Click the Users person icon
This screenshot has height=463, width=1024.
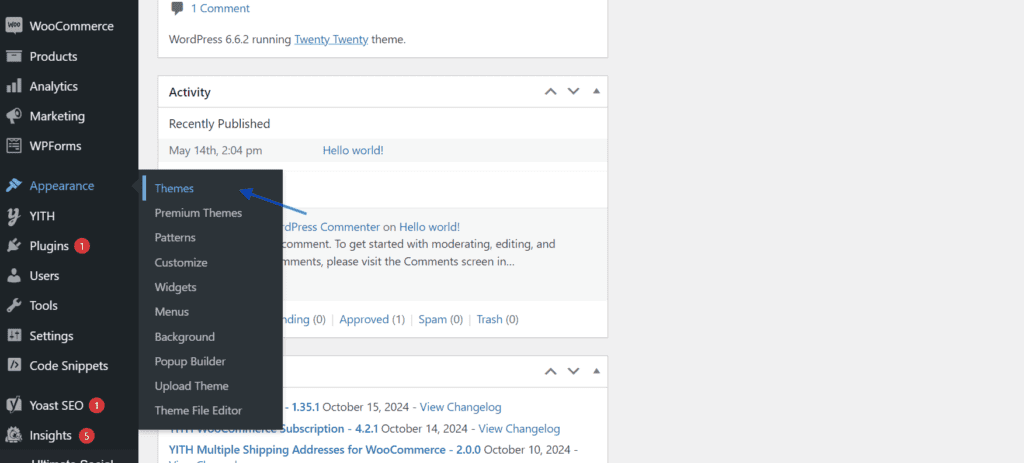pos(14,276)
